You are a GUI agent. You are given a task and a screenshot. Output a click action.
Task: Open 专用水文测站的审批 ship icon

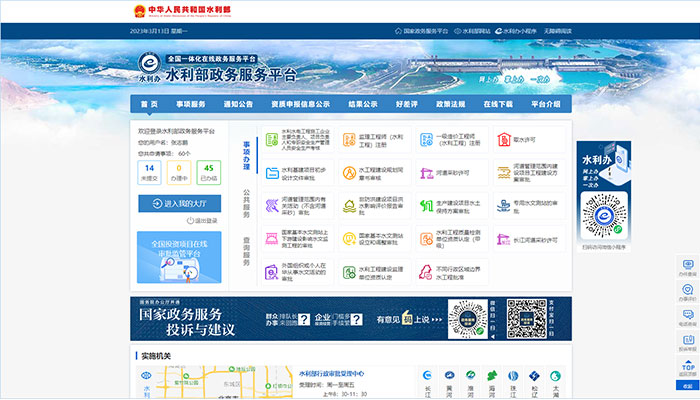pos(504,206)
